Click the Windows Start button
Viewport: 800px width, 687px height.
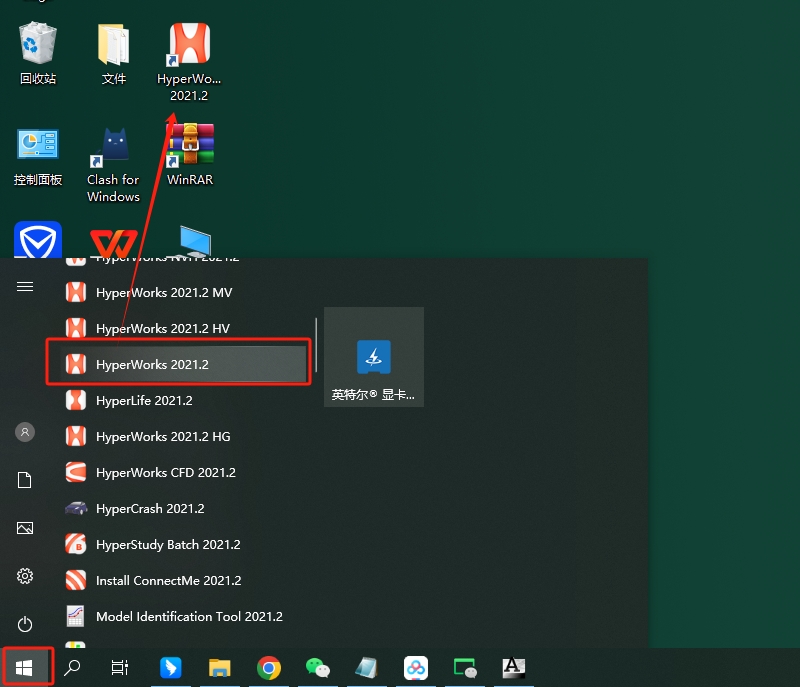coord(24,667)
